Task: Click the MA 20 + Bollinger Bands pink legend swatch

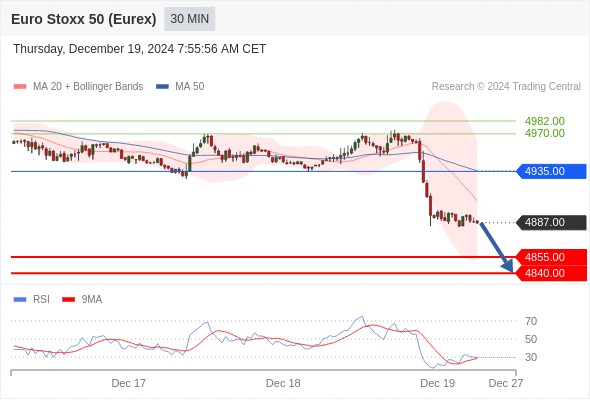Action: tap(20, 87)
